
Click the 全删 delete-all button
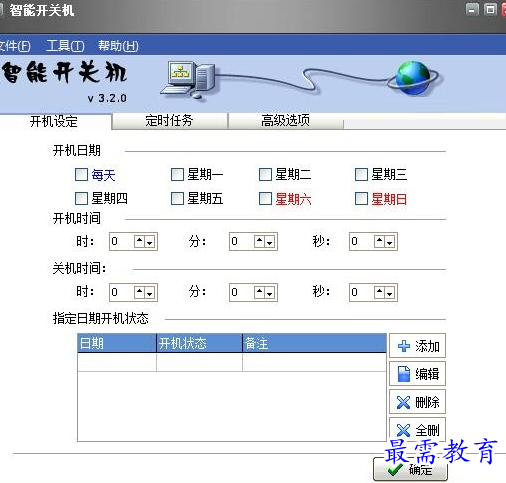(x=417, y=429)
